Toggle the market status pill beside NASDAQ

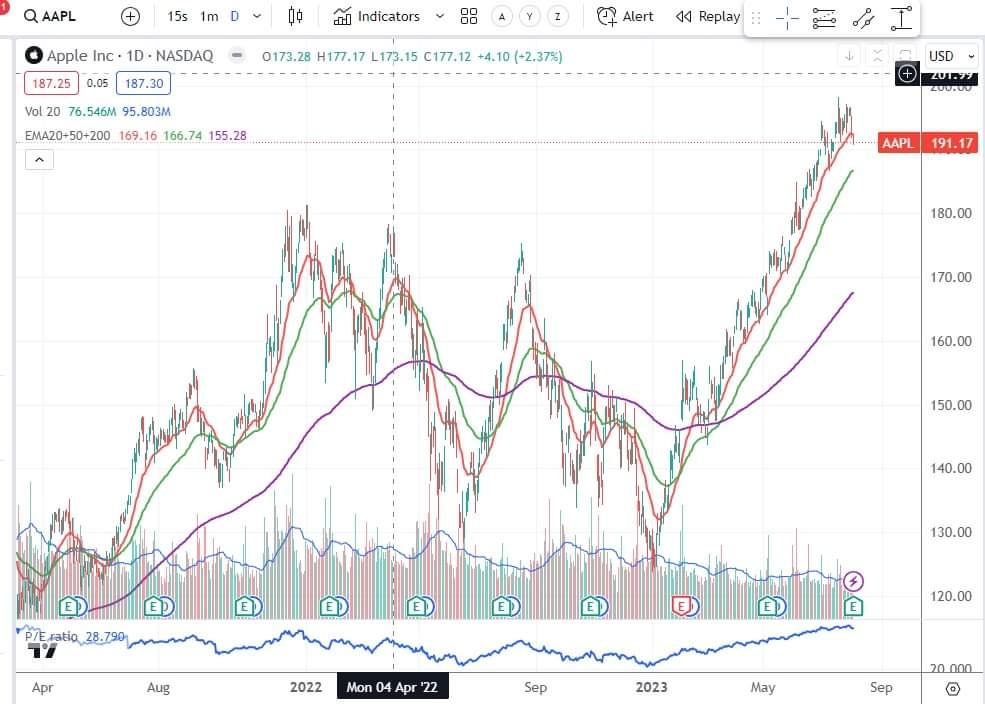(237, 55)
